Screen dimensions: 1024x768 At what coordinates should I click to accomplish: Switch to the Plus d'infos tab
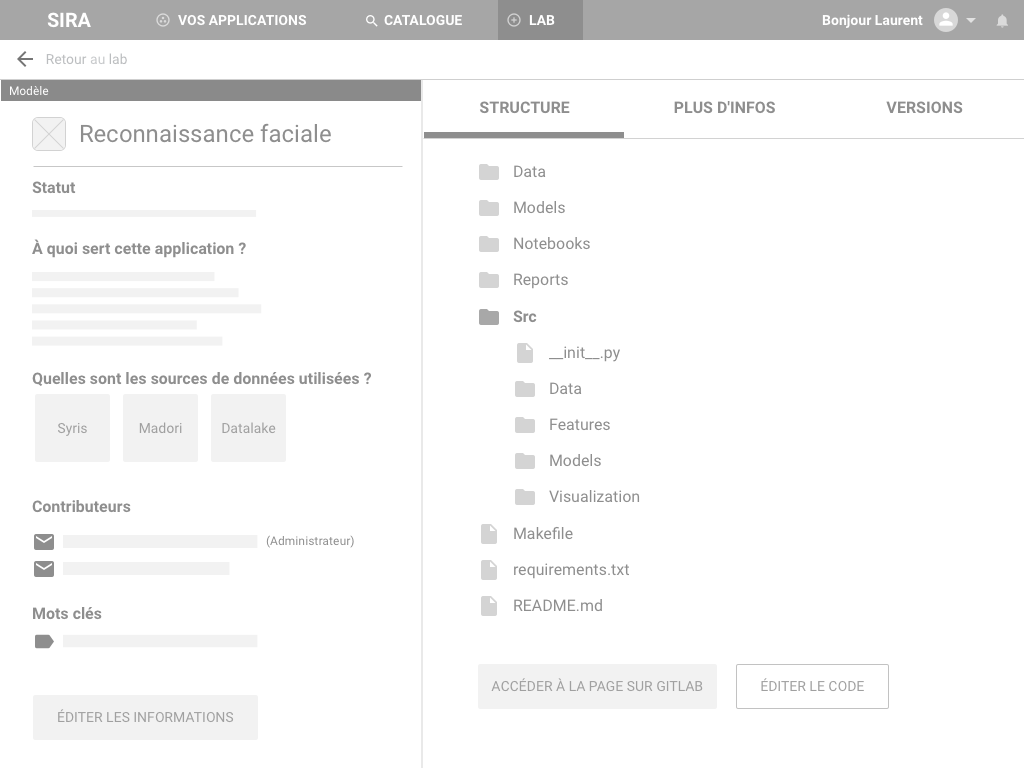tap(724, 108)
